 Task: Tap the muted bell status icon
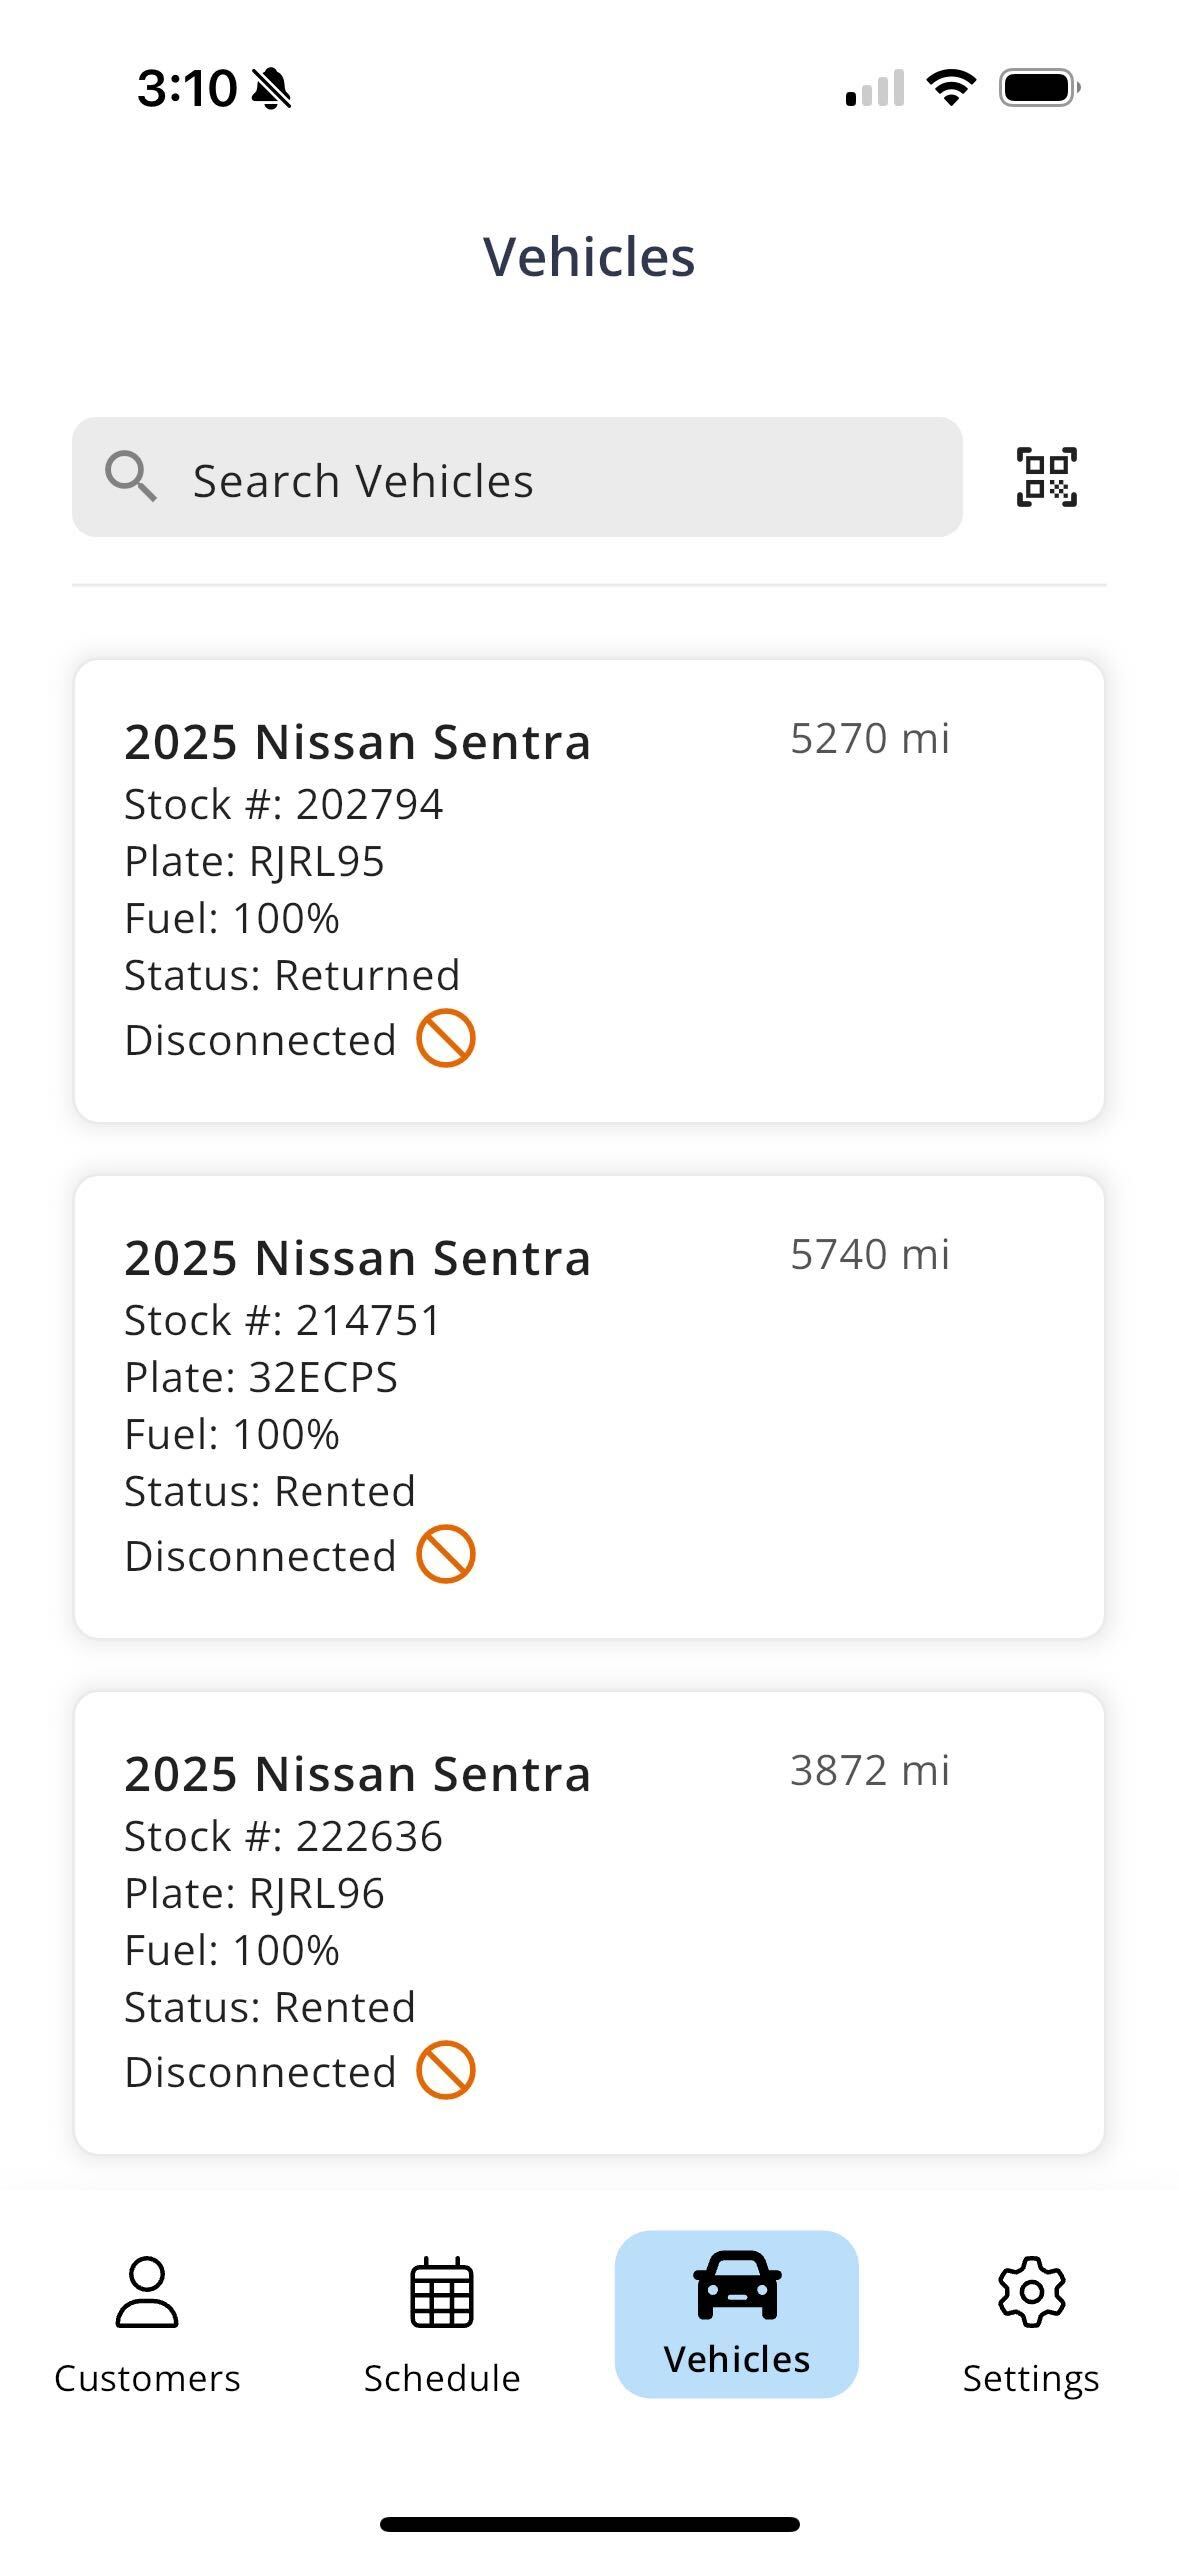pos(271,88)
